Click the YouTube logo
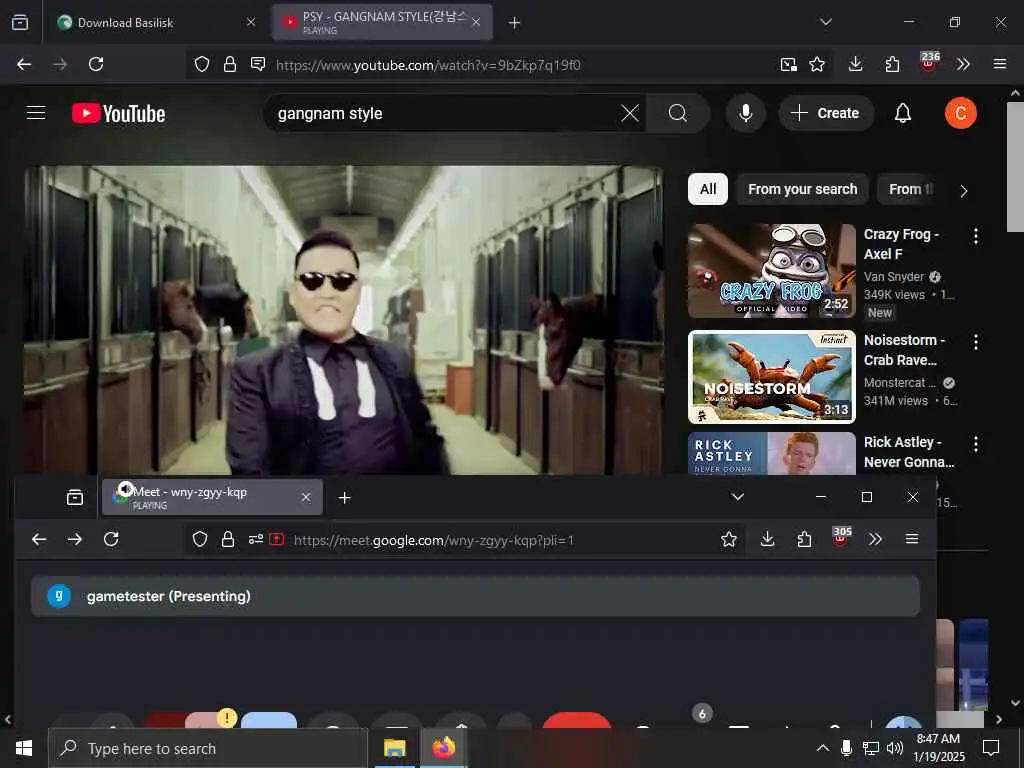The image size is (1024, 768). click(x=119, y=114)
